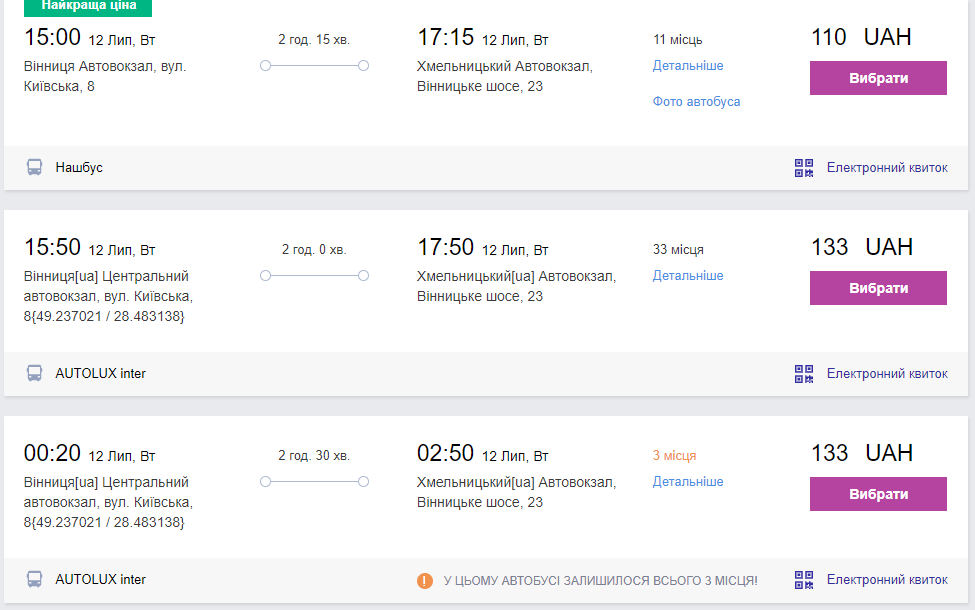Viewport: 975px width, 610px height.
Task: Click Електронний квиток in the Нашбус row
Action: pos(887,168)
